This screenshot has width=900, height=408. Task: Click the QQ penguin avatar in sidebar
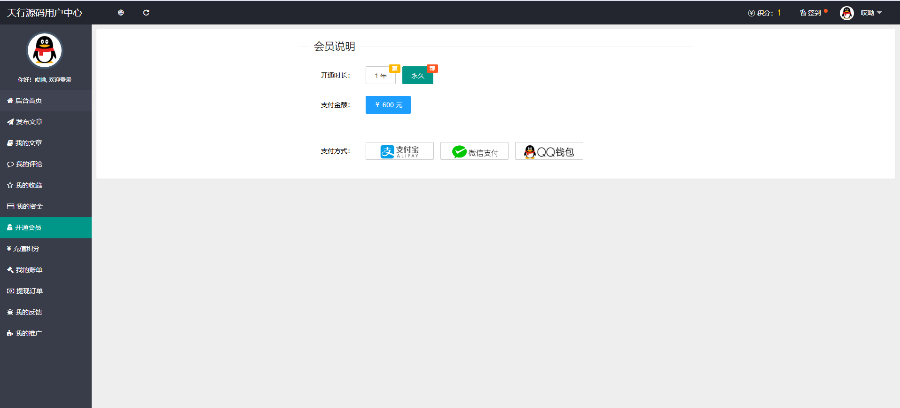tap(44, 49)
